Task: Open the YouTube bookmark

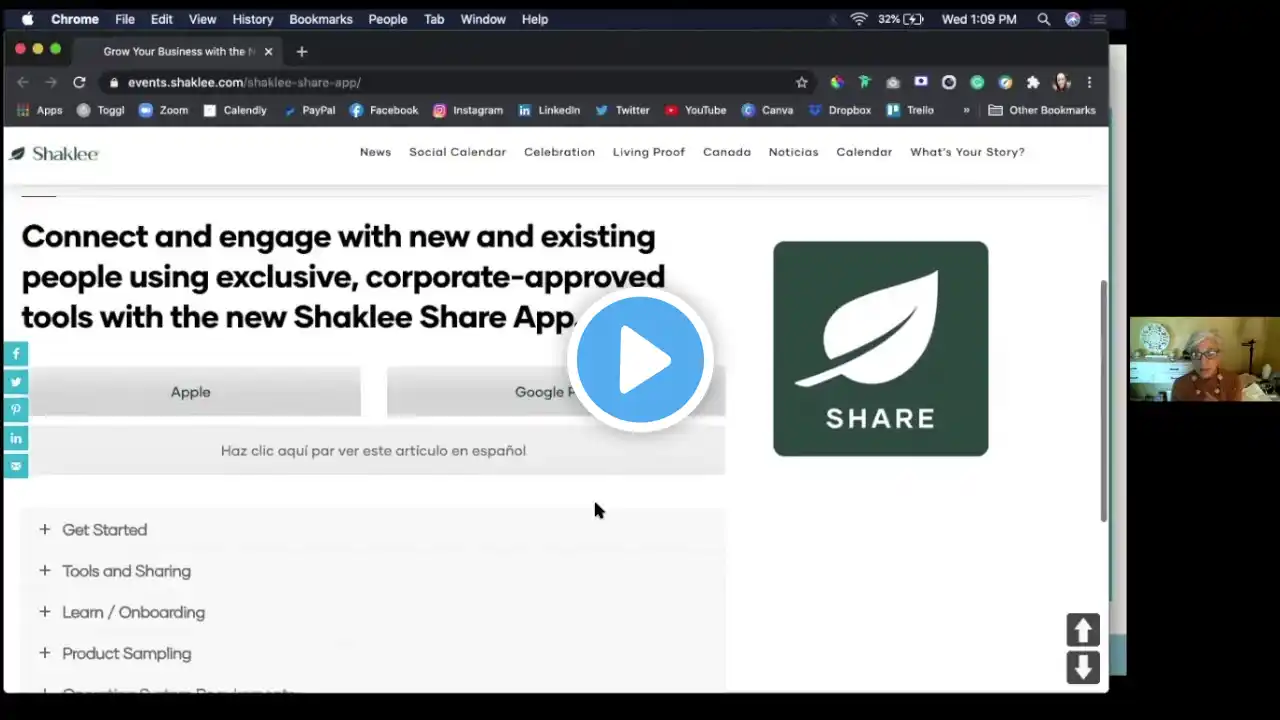Action: pyautogui.click(x=696, y=110)
